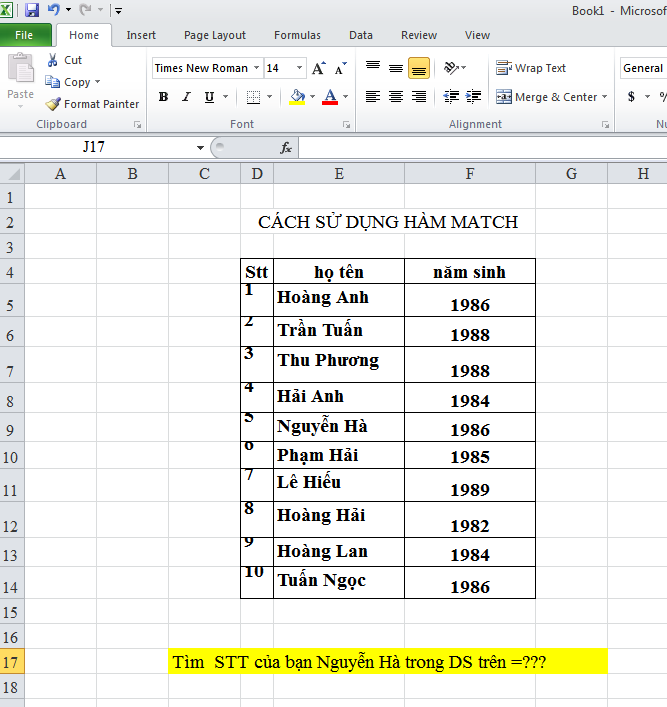Click the Save icon in quick access toolbar
Viewport: 667px width, 707px height.
32,9
